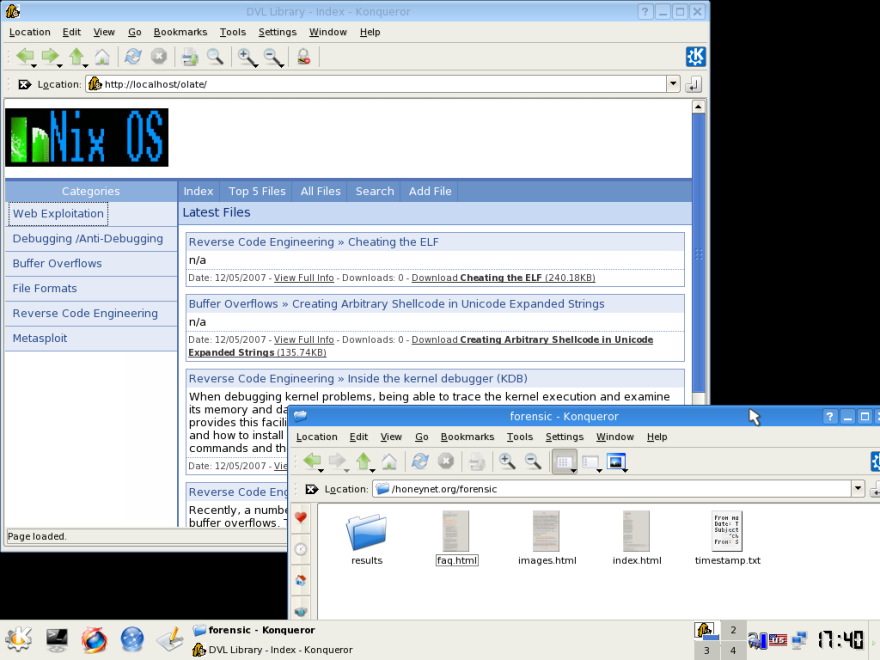Click Forward arrow in DVL Library toolbar
The height and width of the screenshot is (660, 880).
(51, 56)
